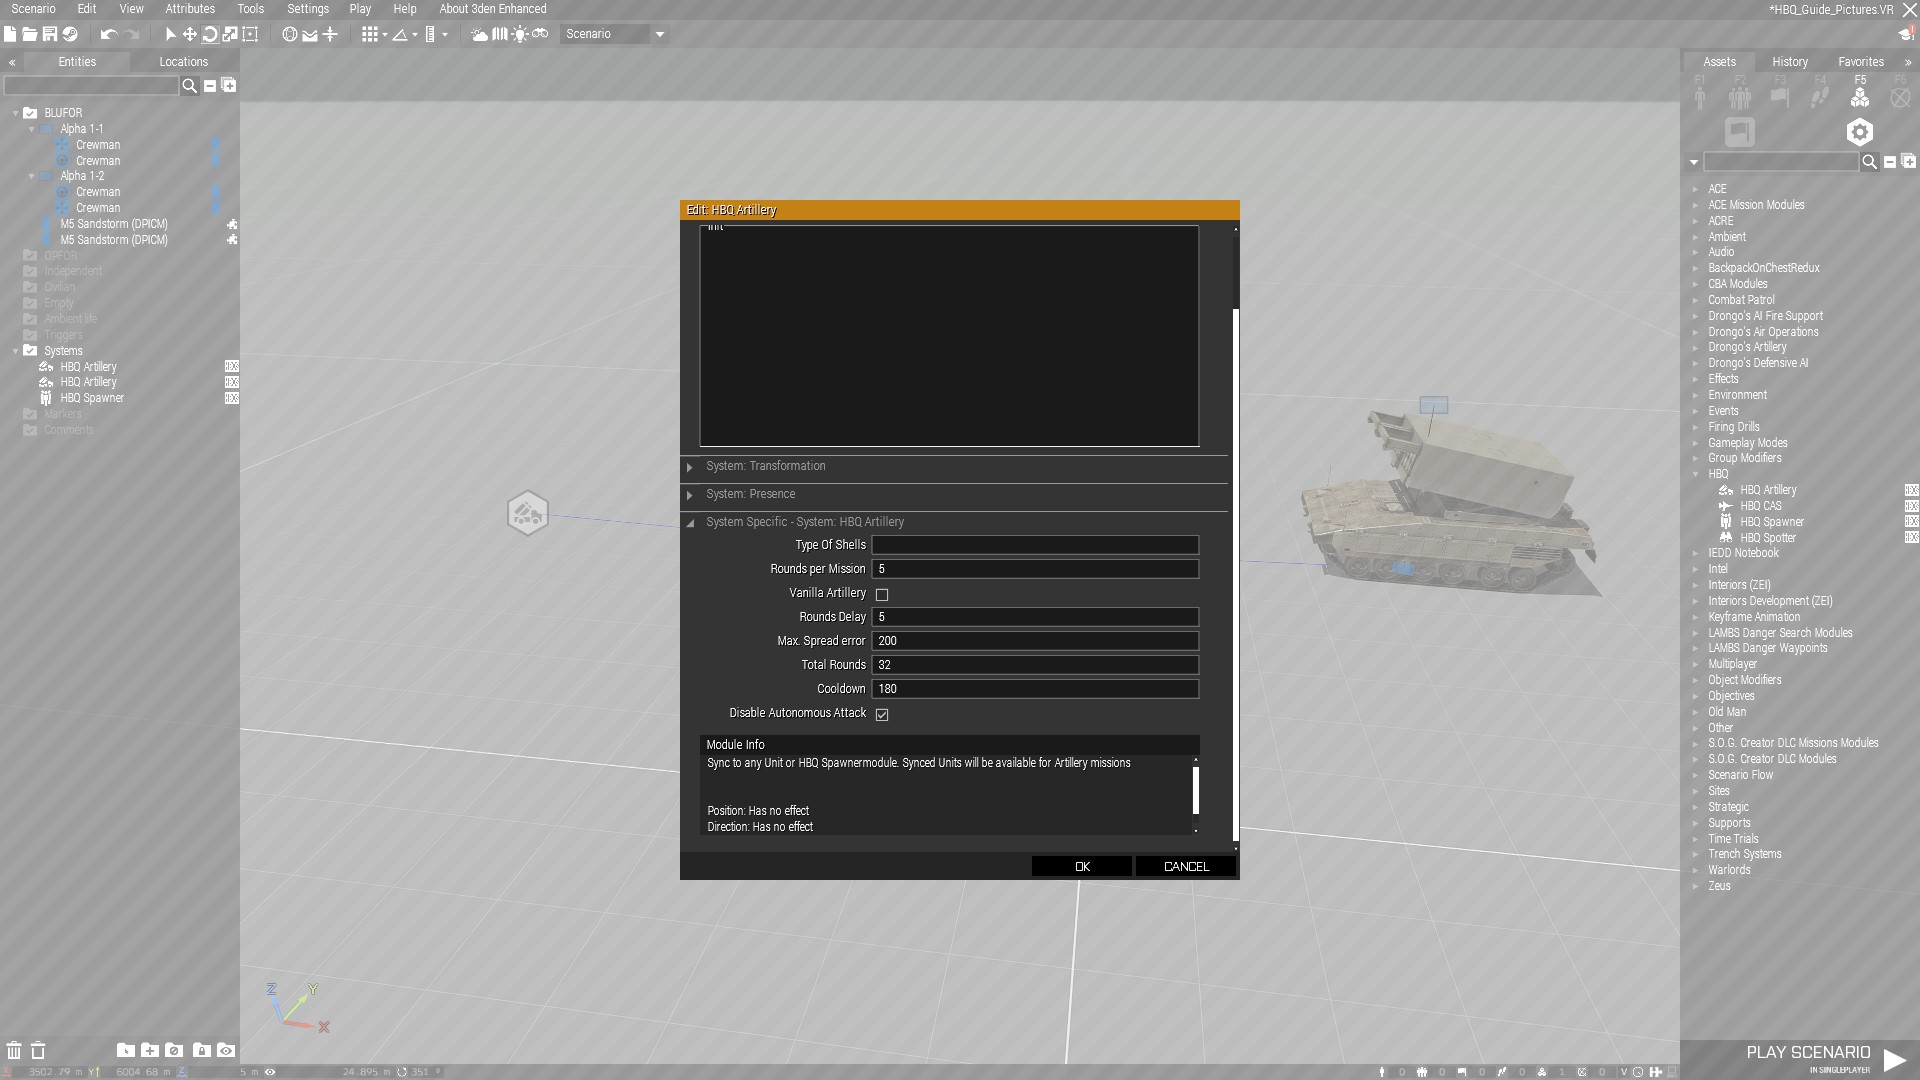
Task: Click the Max. Spread error field
Action: pyautogui.click(x=1035, y=641)
